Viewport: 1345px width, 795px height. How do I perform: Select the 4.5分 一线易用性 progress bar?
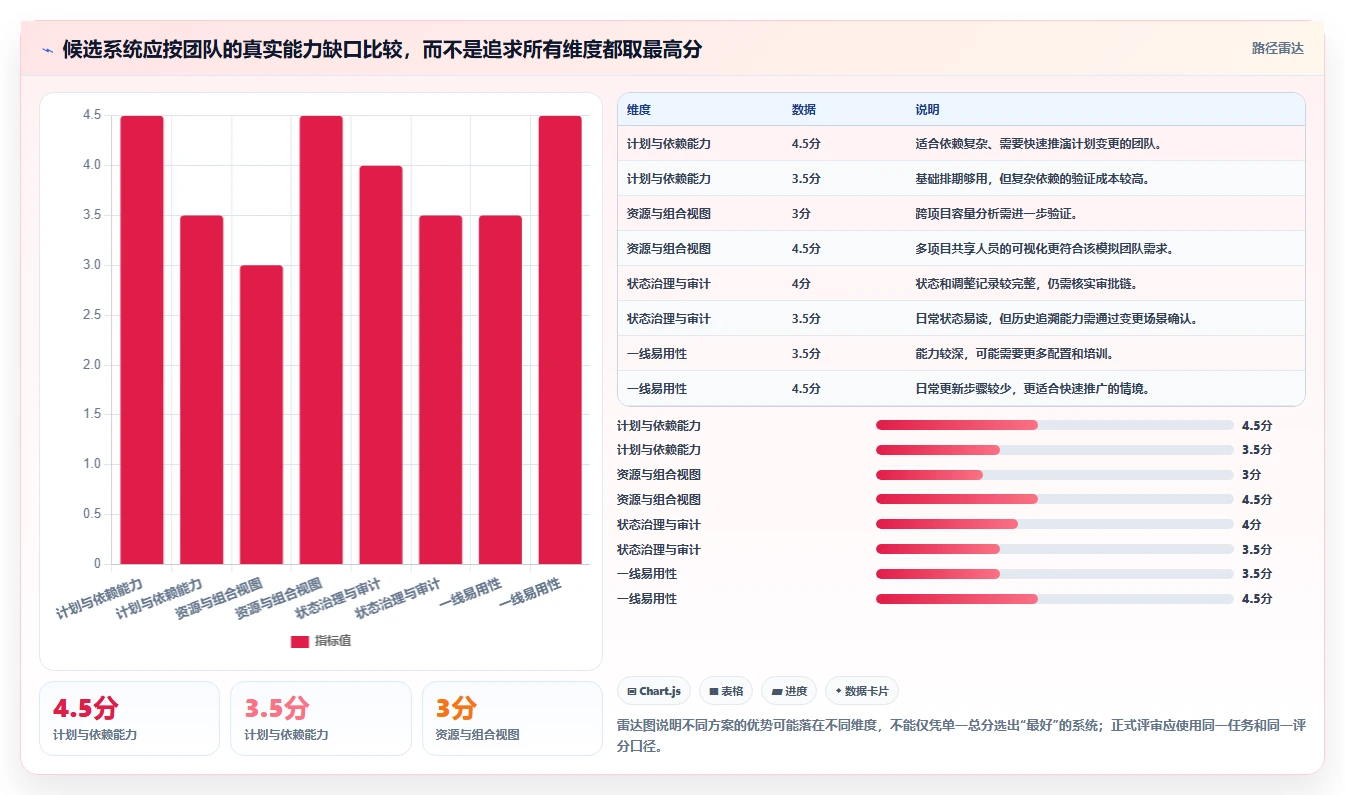1054,599
